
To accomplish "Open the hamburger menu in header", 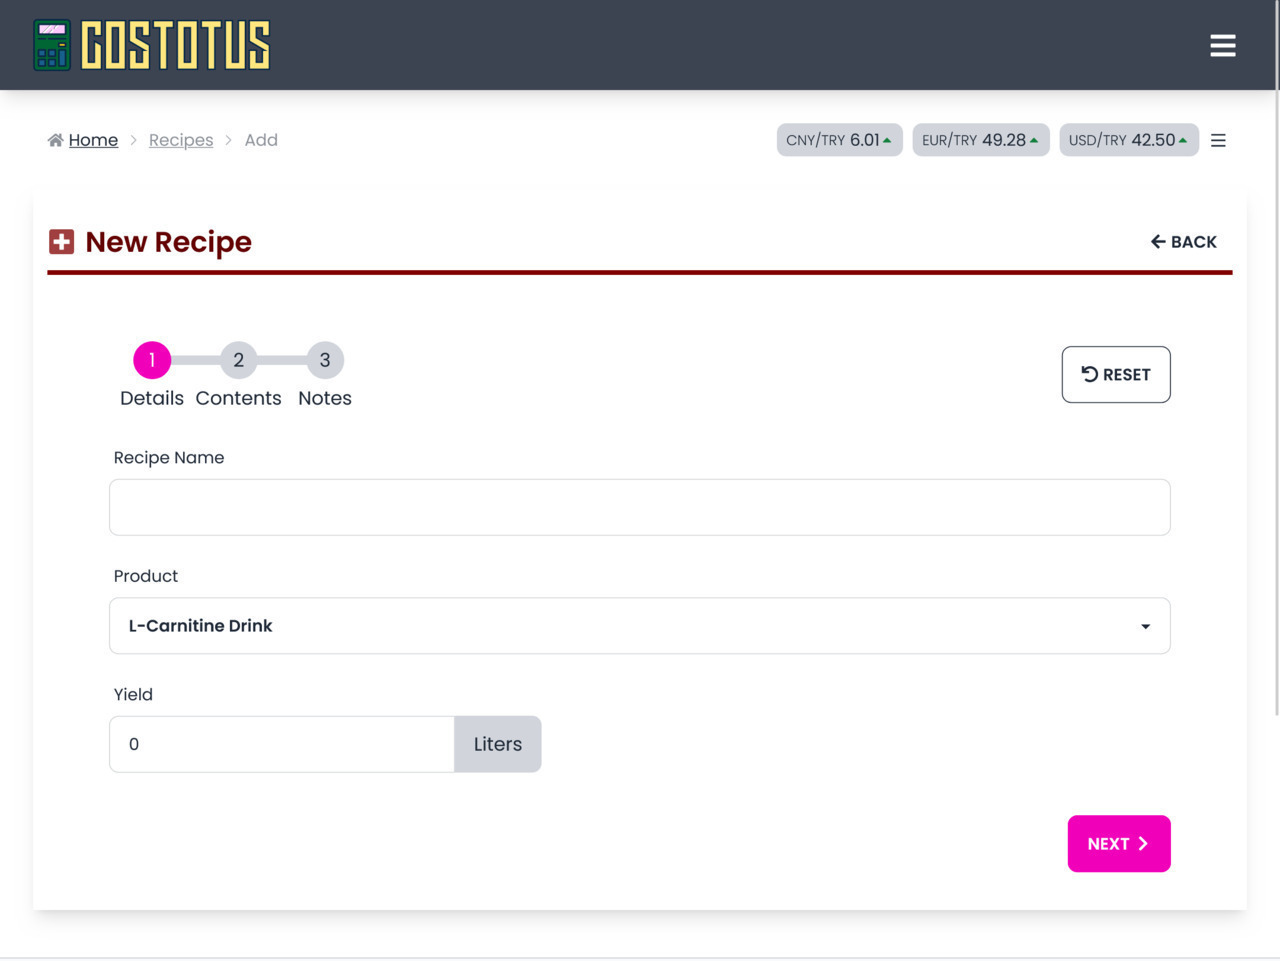I will pyautogui.click(x=1222, y=45).
